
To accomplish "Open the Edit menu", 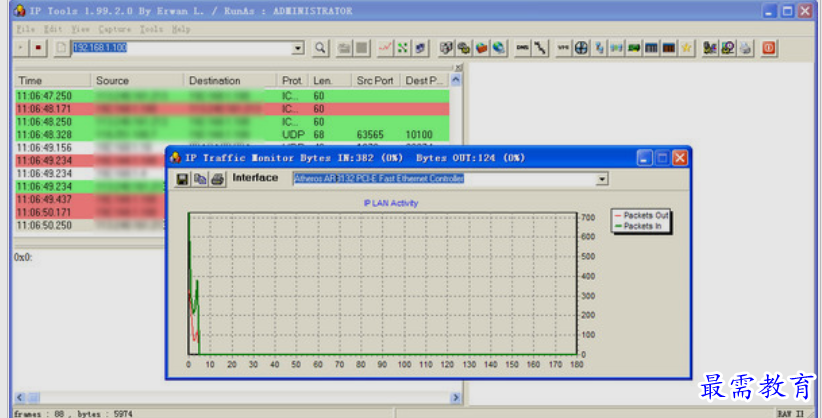I will (x=53, y=29).
